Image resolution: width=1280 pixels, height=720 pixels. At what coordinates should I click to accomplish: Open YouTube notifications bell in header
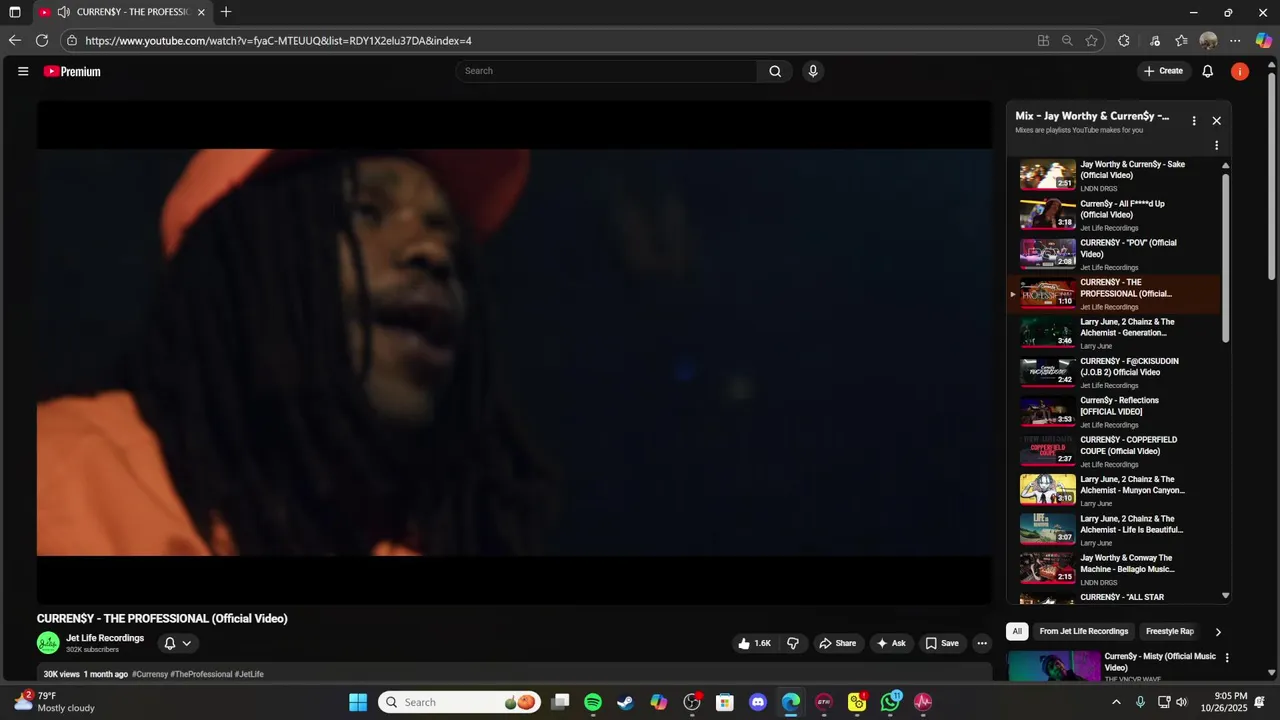click(x=1207, y=71)
